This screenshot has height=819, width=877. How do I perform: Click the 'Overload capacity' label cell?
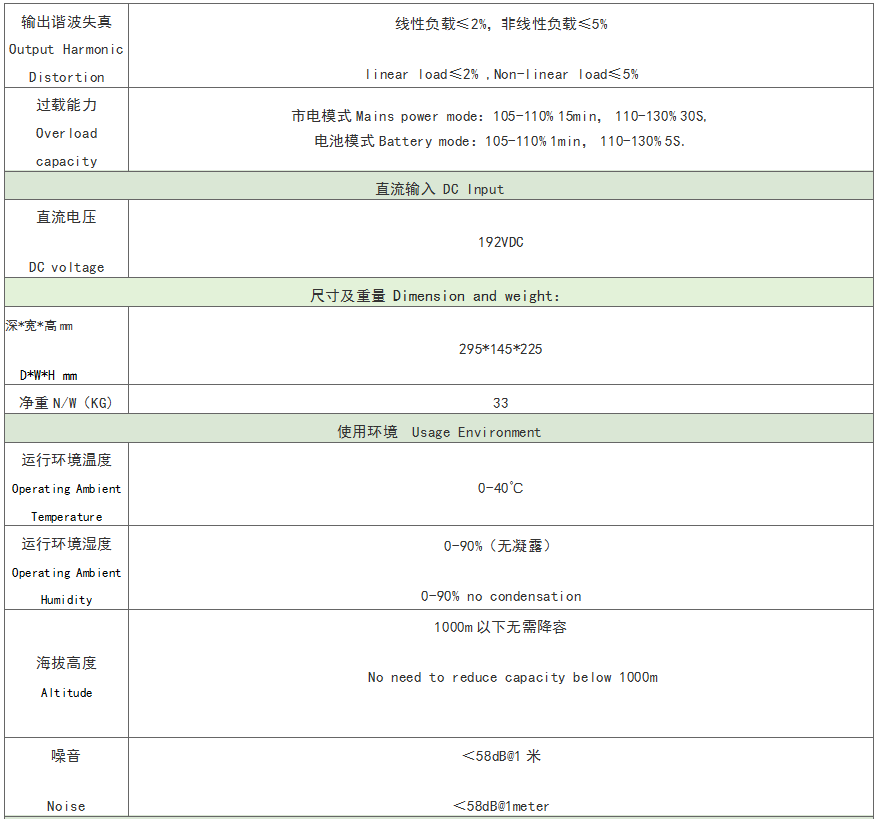coord(66,133)
